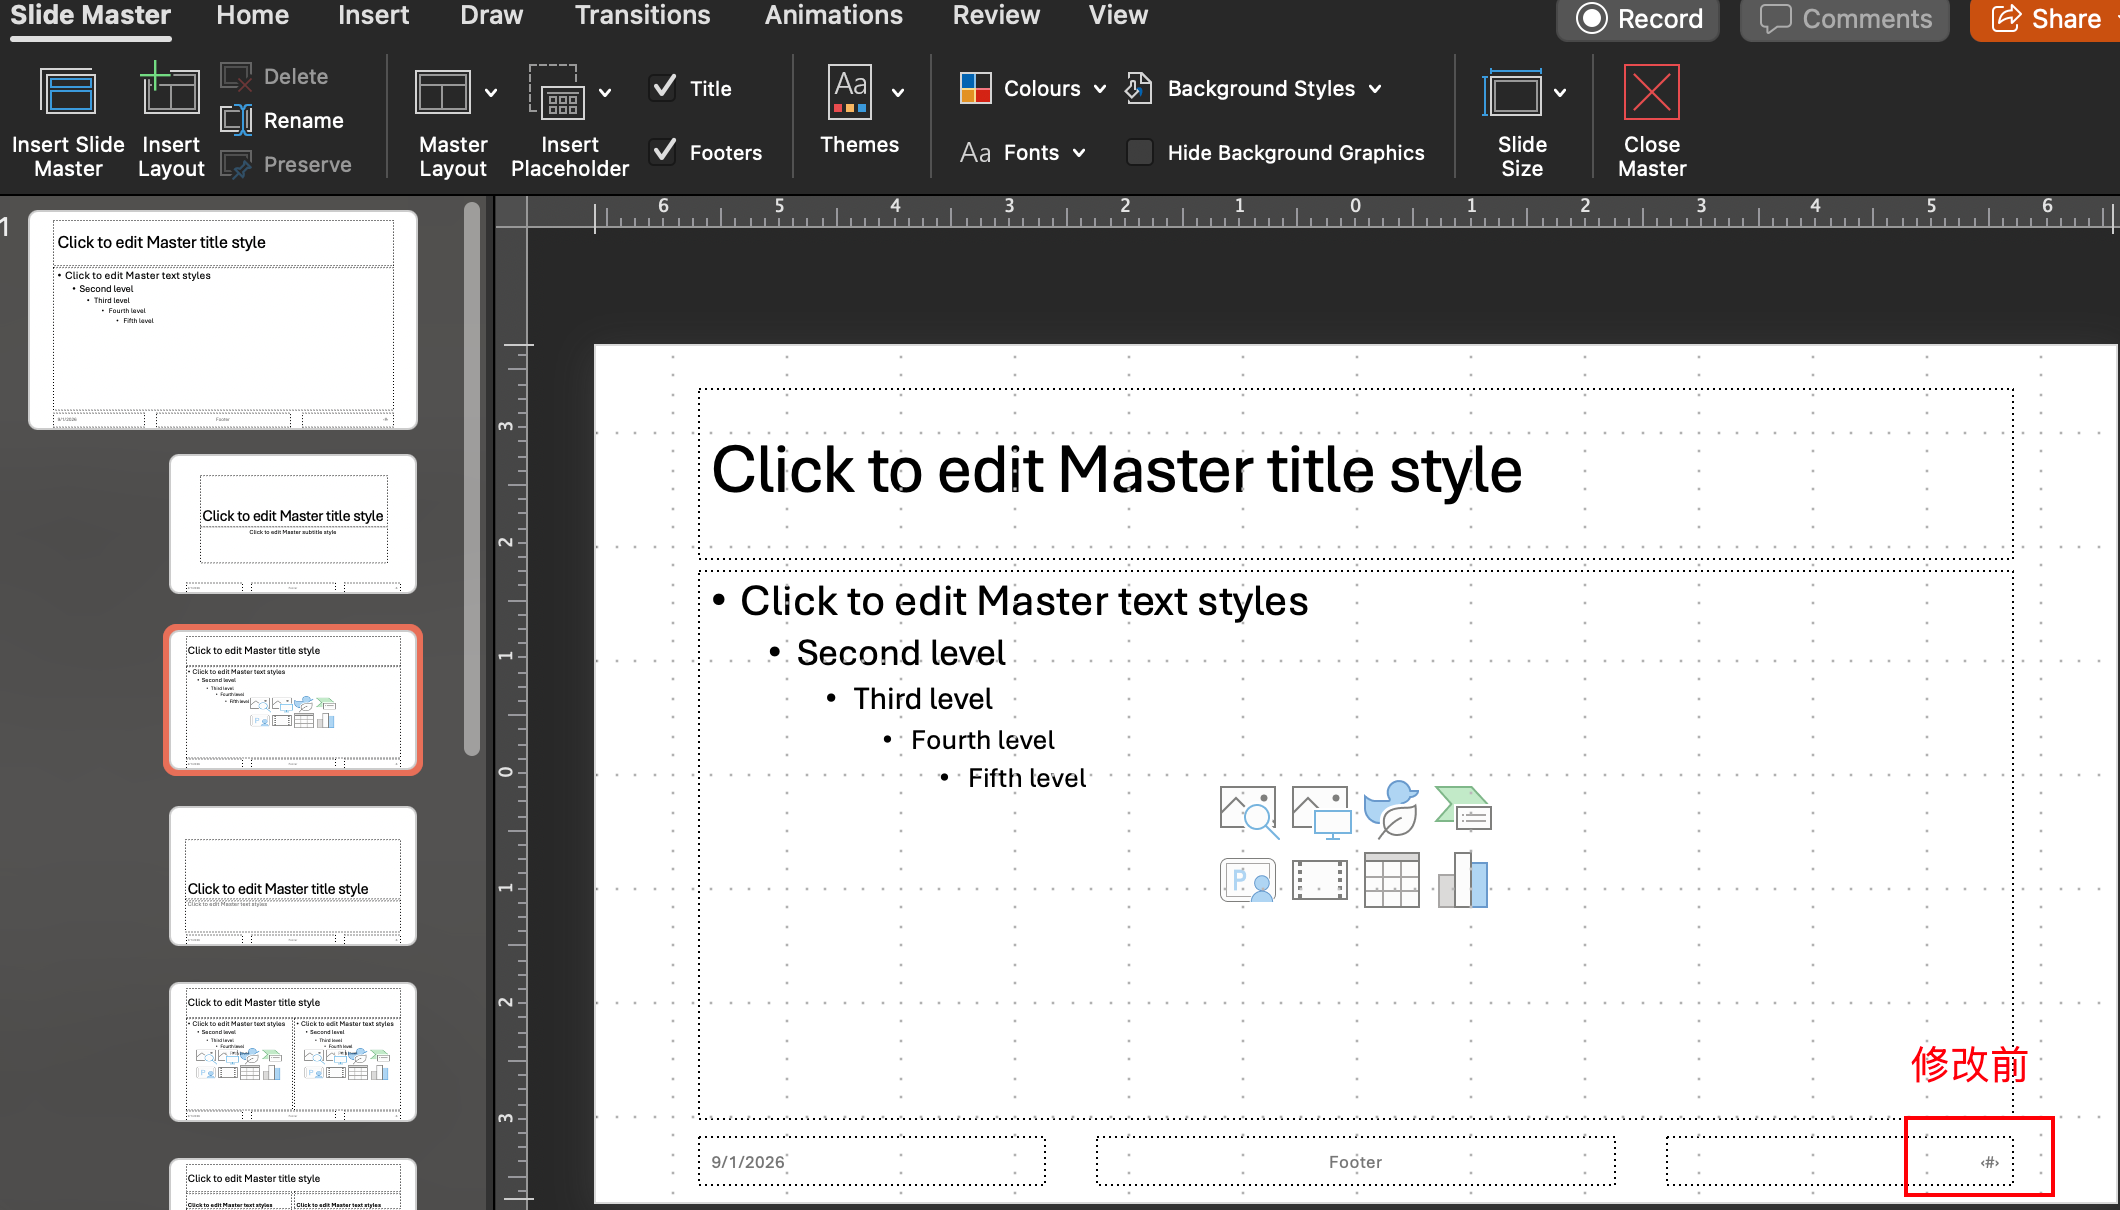Click the chart placeholder icon on the slide
The height and width of the screenshot is (1210, 2120).
tap(1463, 880)
